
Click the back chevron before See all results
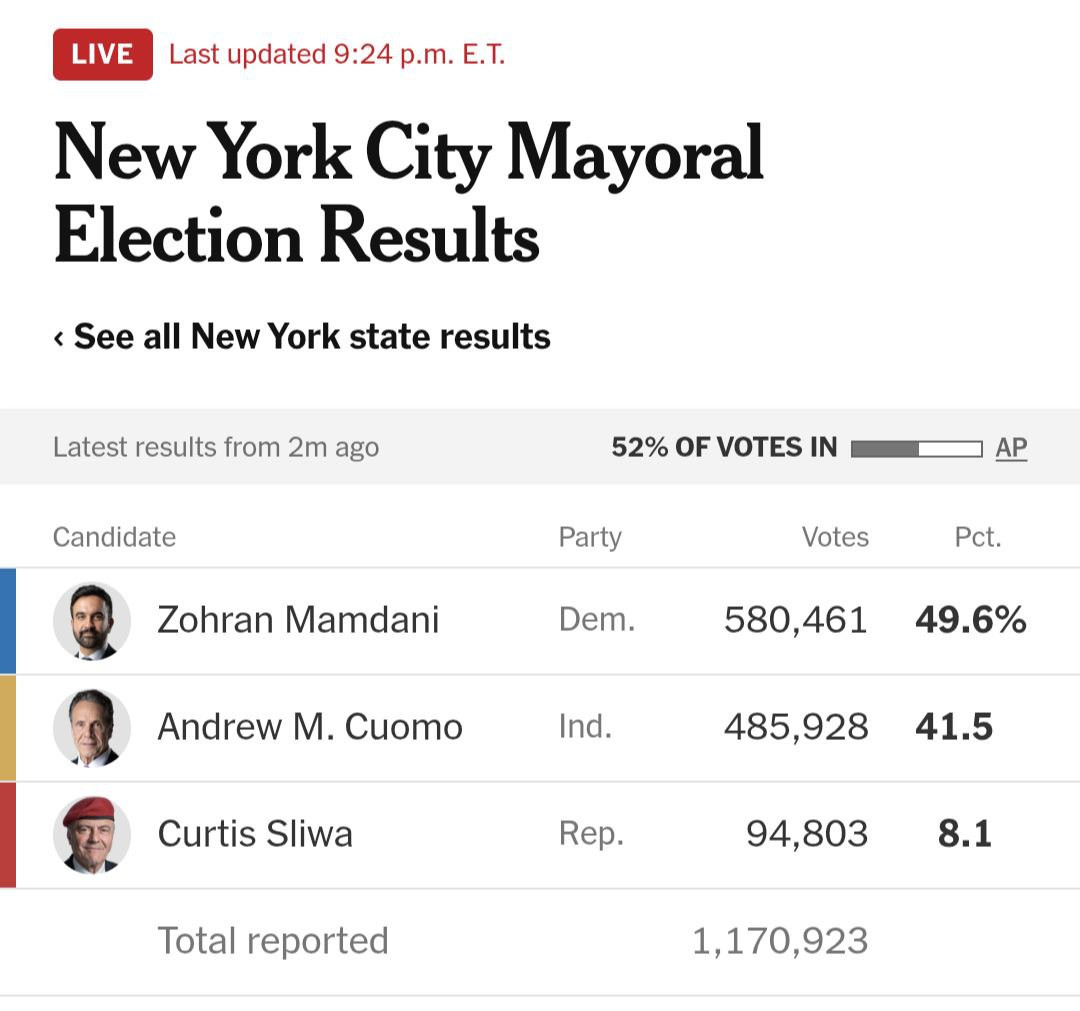pos(59,338)
